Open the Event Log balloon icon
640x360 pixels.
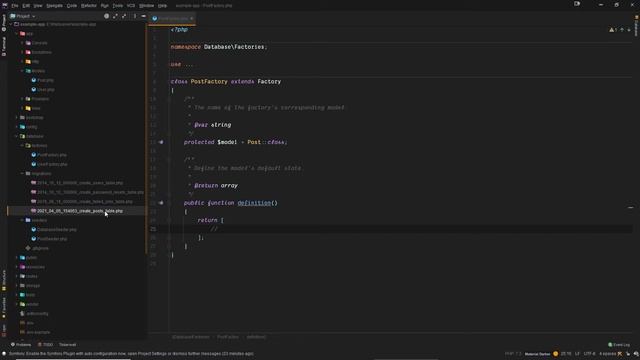coord(610,344)
